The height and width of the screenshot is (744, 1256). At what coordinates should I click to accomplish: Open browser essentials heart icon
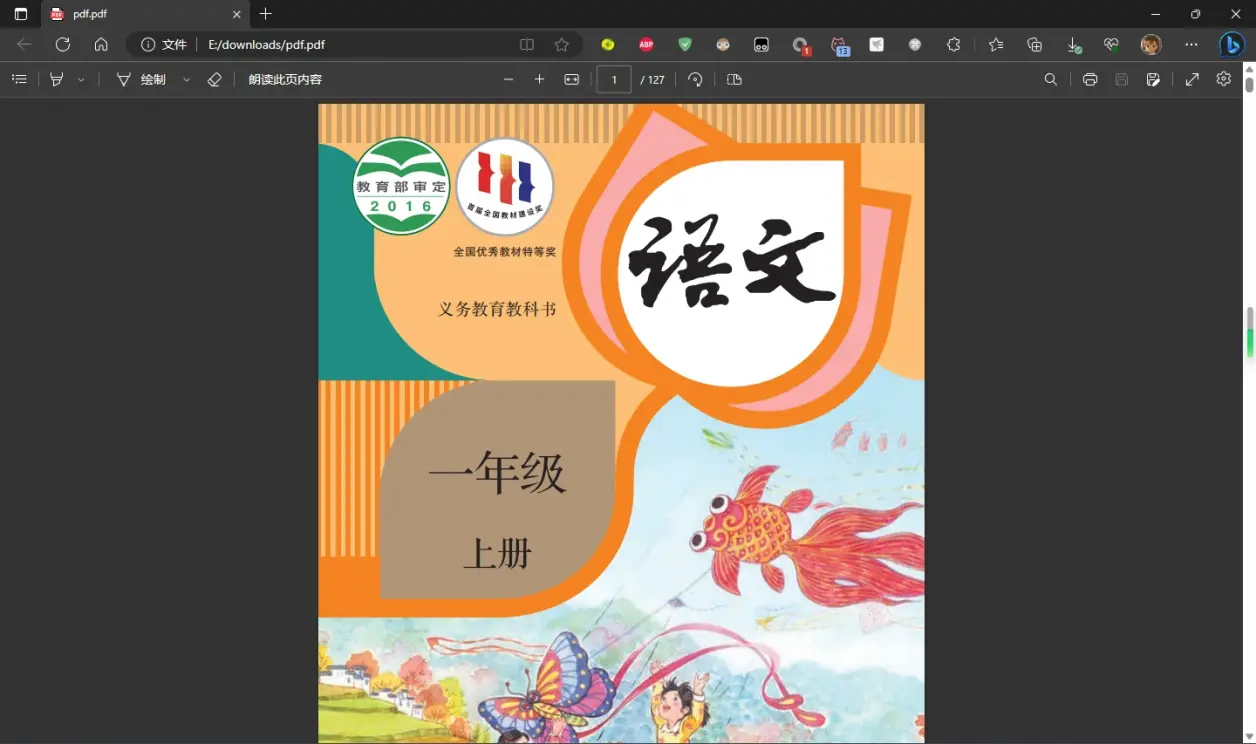pyautogui.click(x=1111, y=44)
